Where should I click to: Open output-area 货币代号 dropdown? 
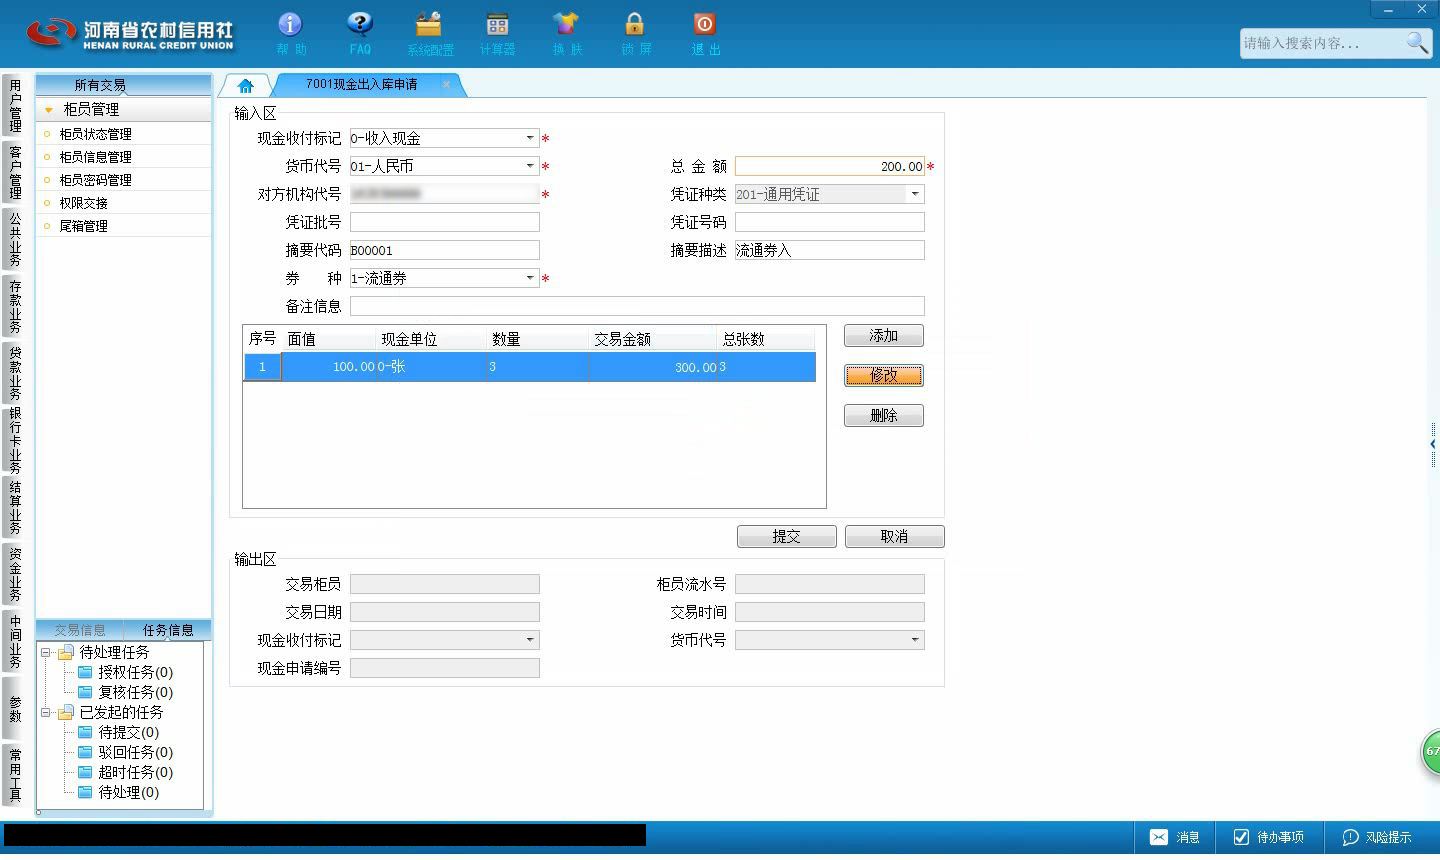pyautogui.click(x=914, y=640)
